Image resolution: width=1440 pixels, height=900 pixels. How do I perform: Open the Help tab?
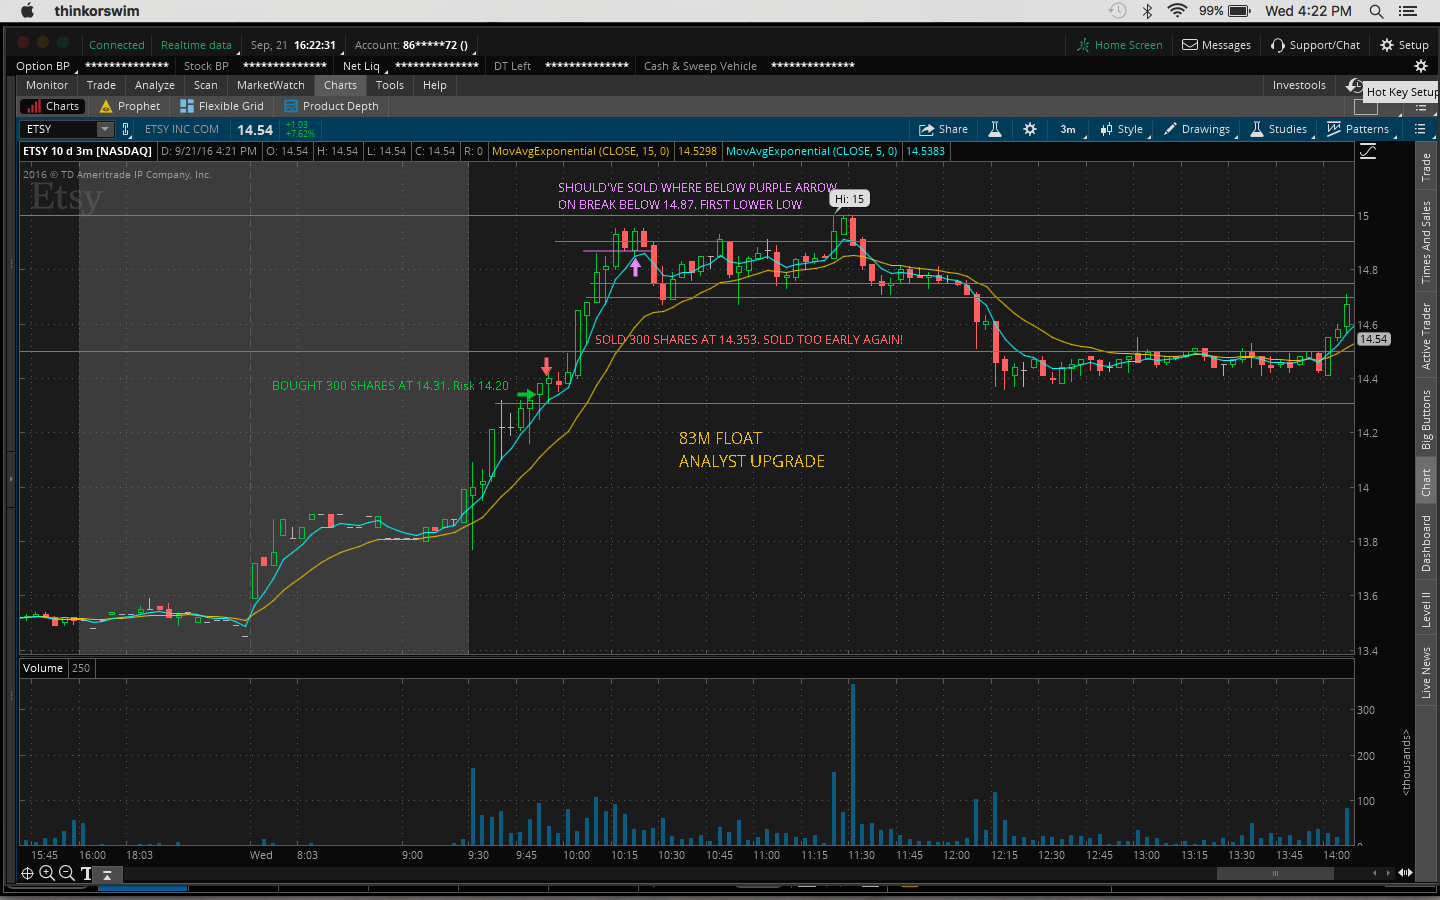coord(435,85)
